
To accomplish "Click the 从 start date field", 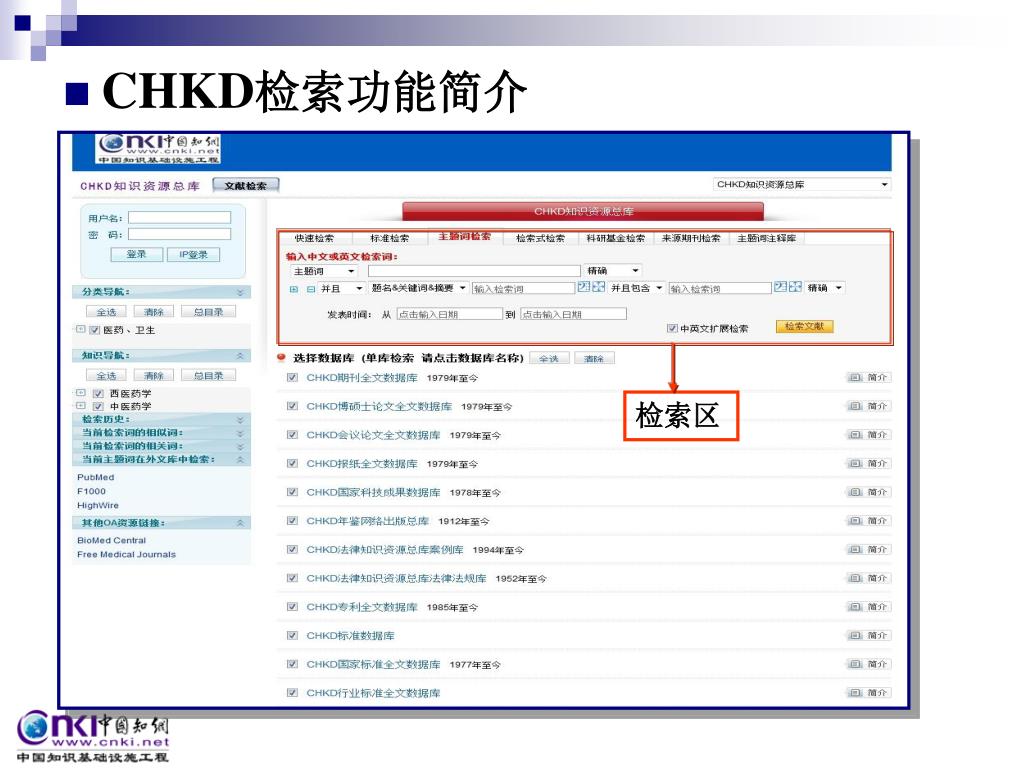I will pyautogui.click(x=449, y=314).
